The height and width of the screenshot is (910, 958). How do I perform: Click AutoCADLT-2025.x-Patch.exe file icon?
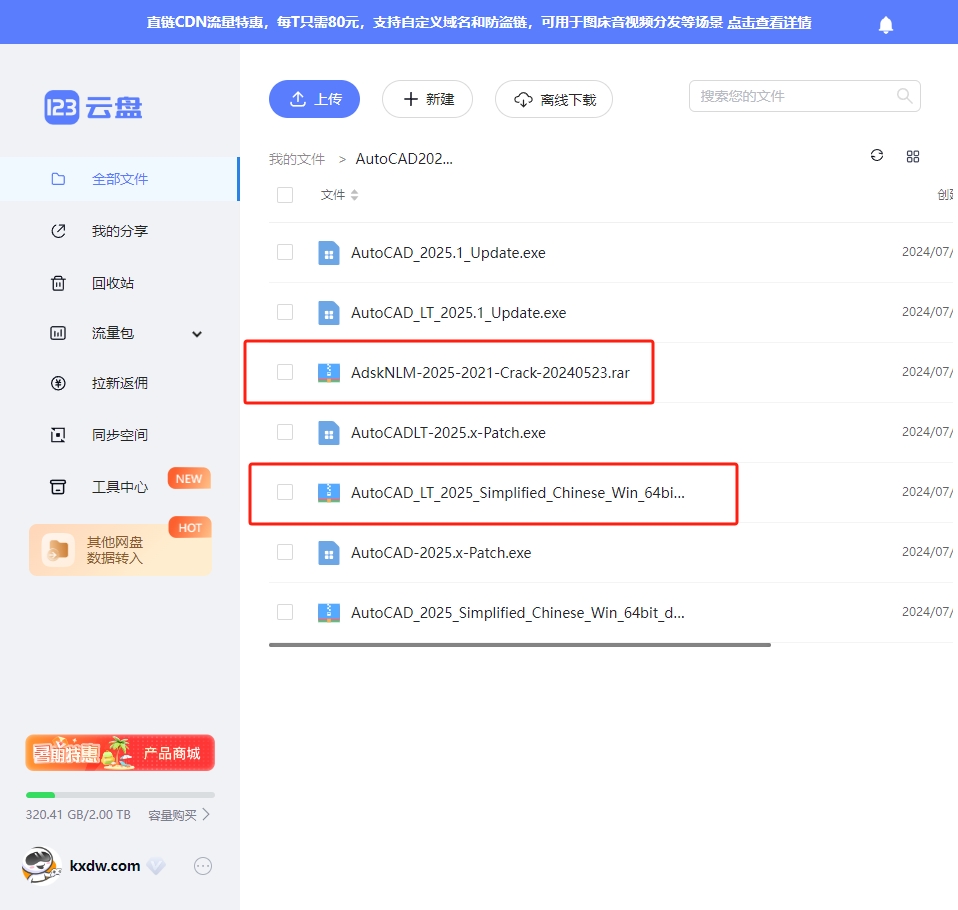pyautogui.click(x=329, y=432)
